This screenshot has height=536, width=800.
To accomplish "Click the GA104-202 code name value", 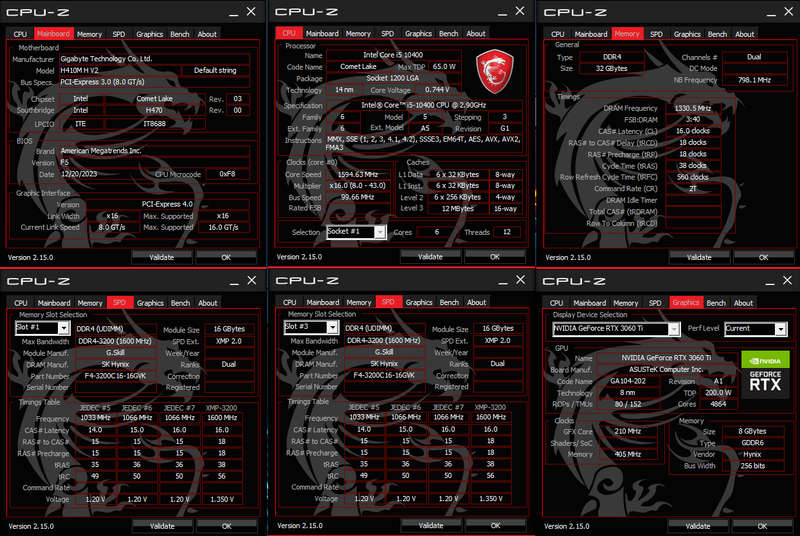I will [x=628, y=381].
